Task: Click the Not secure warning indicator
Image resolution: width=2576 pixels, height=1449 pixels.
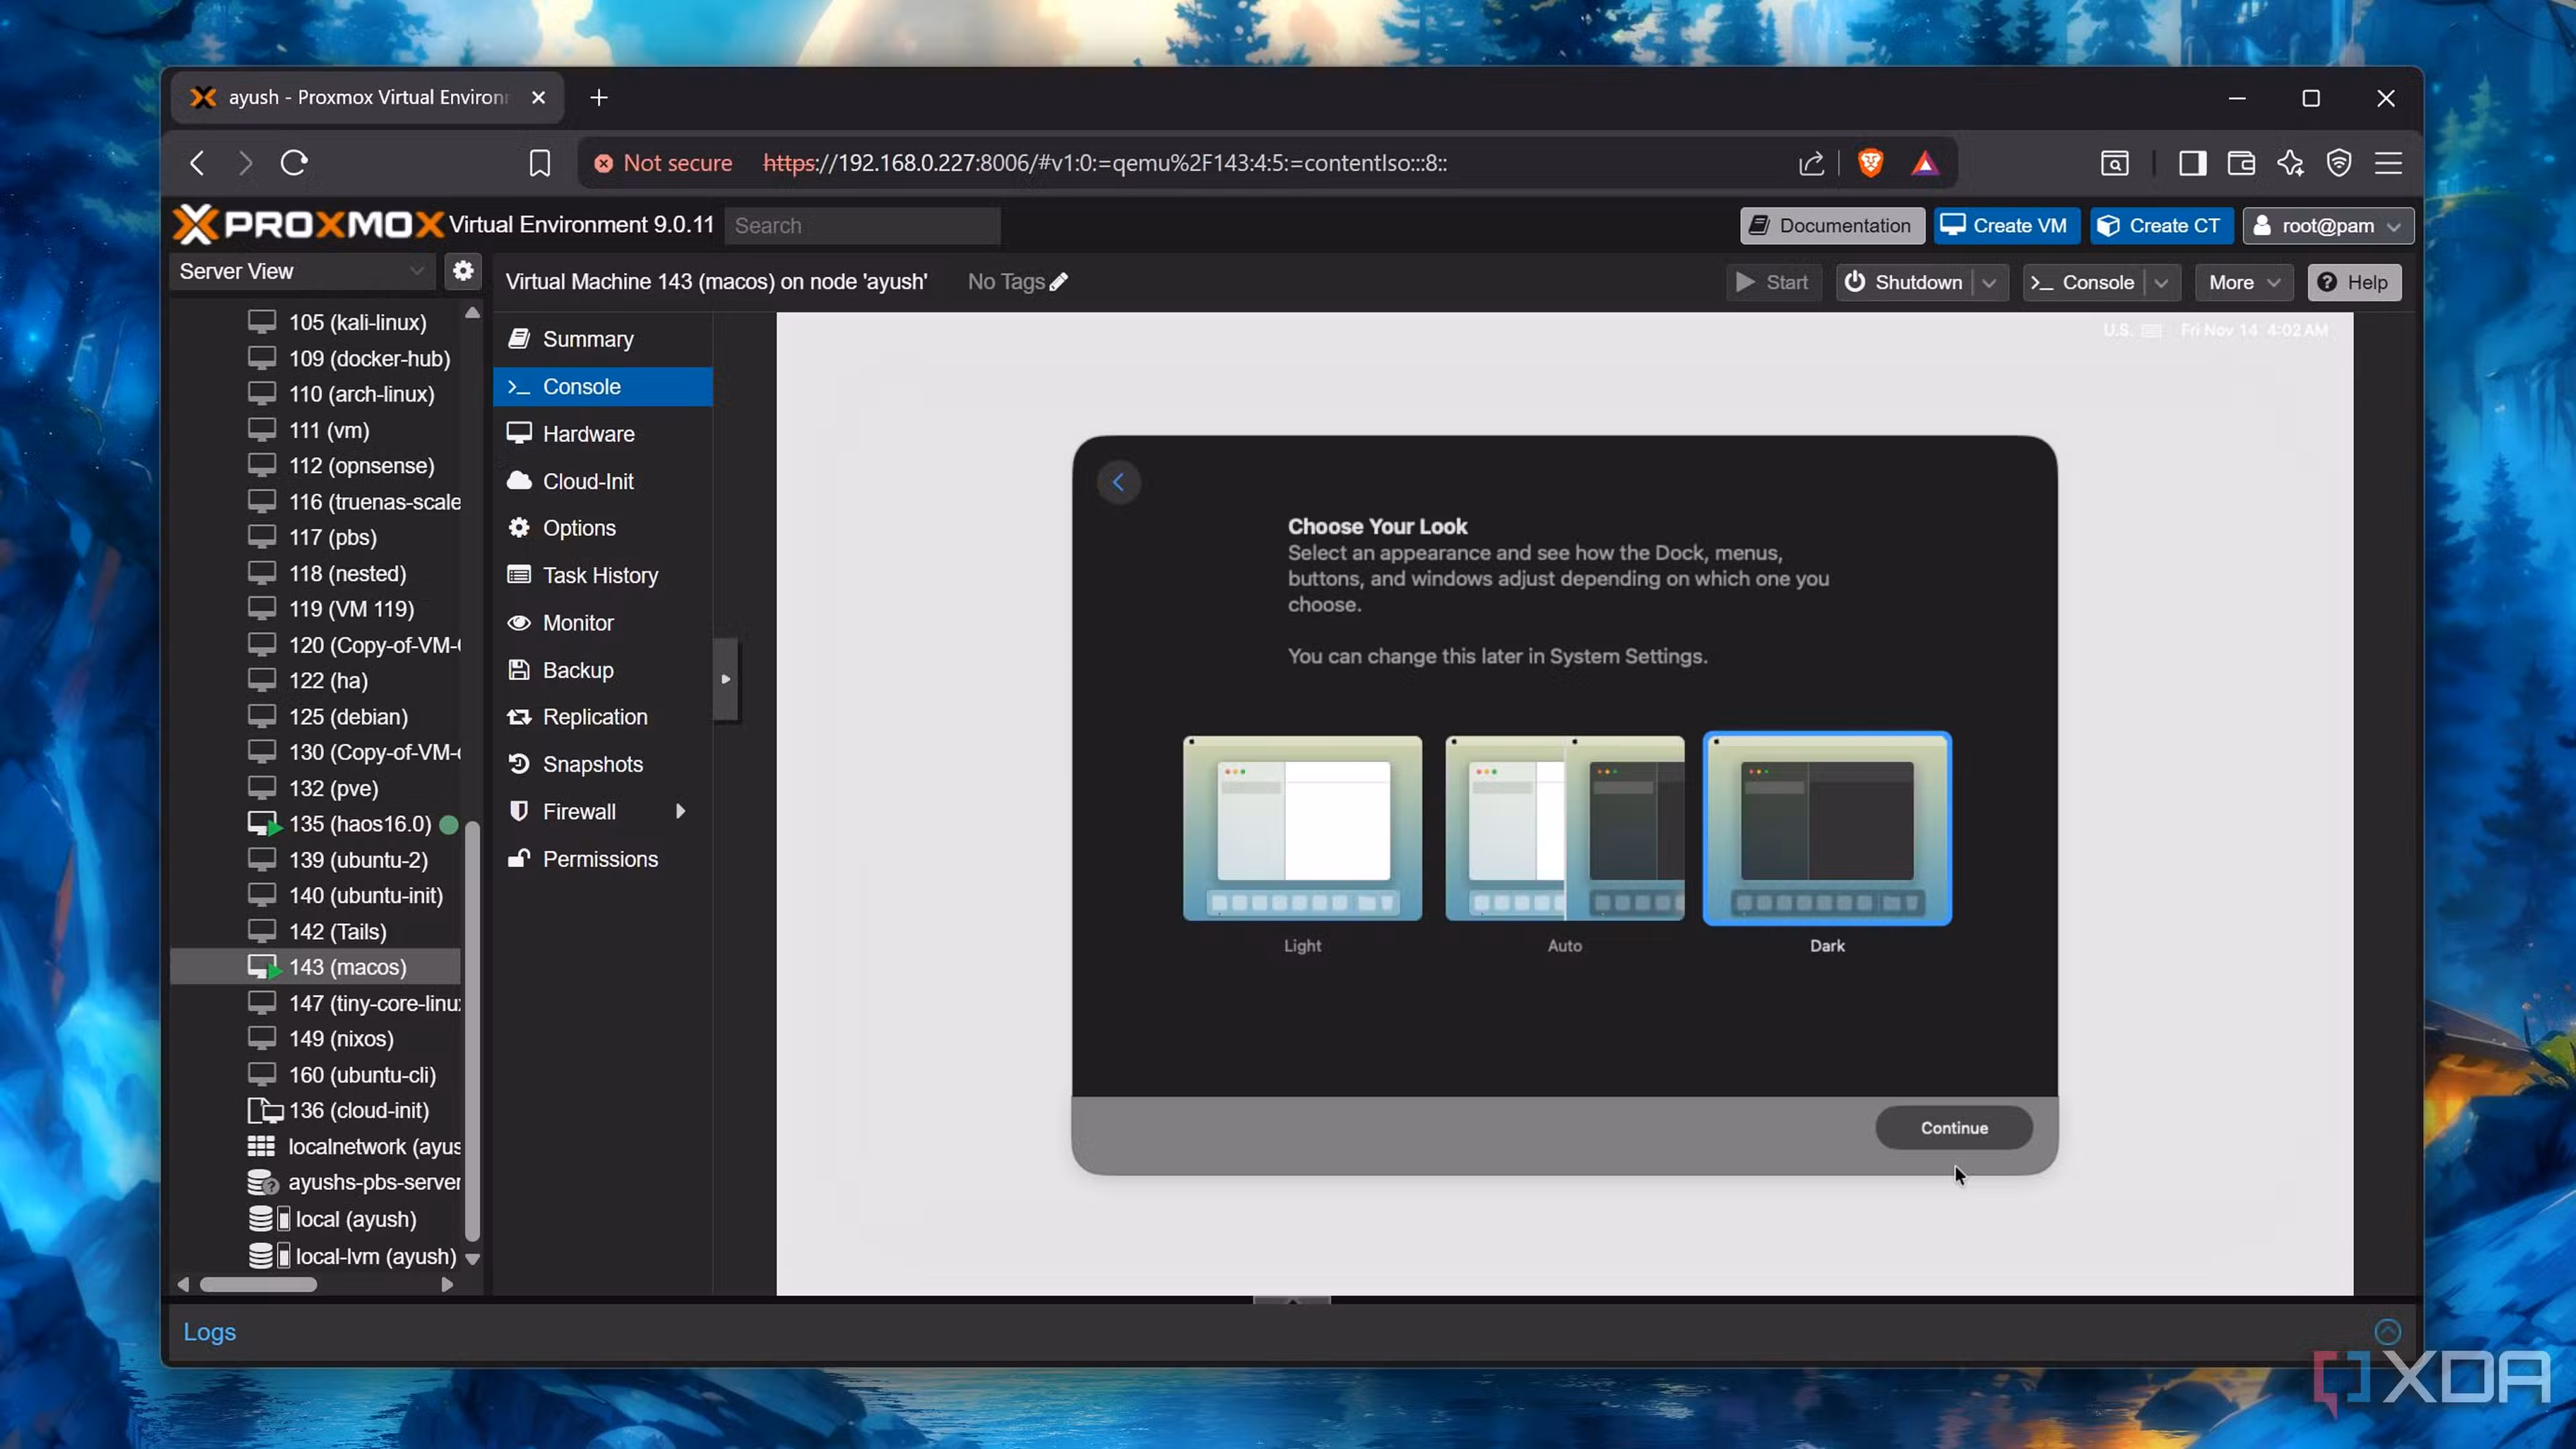Action: (663, 163)
